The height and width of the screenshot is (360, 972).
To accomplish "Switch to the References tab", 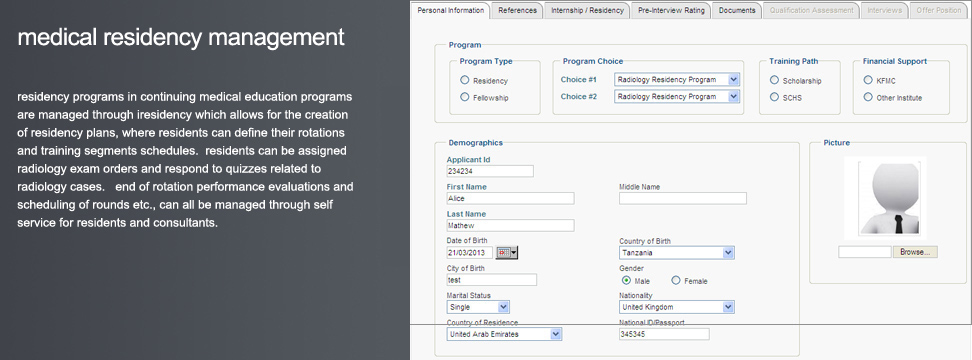I will 518,11.
